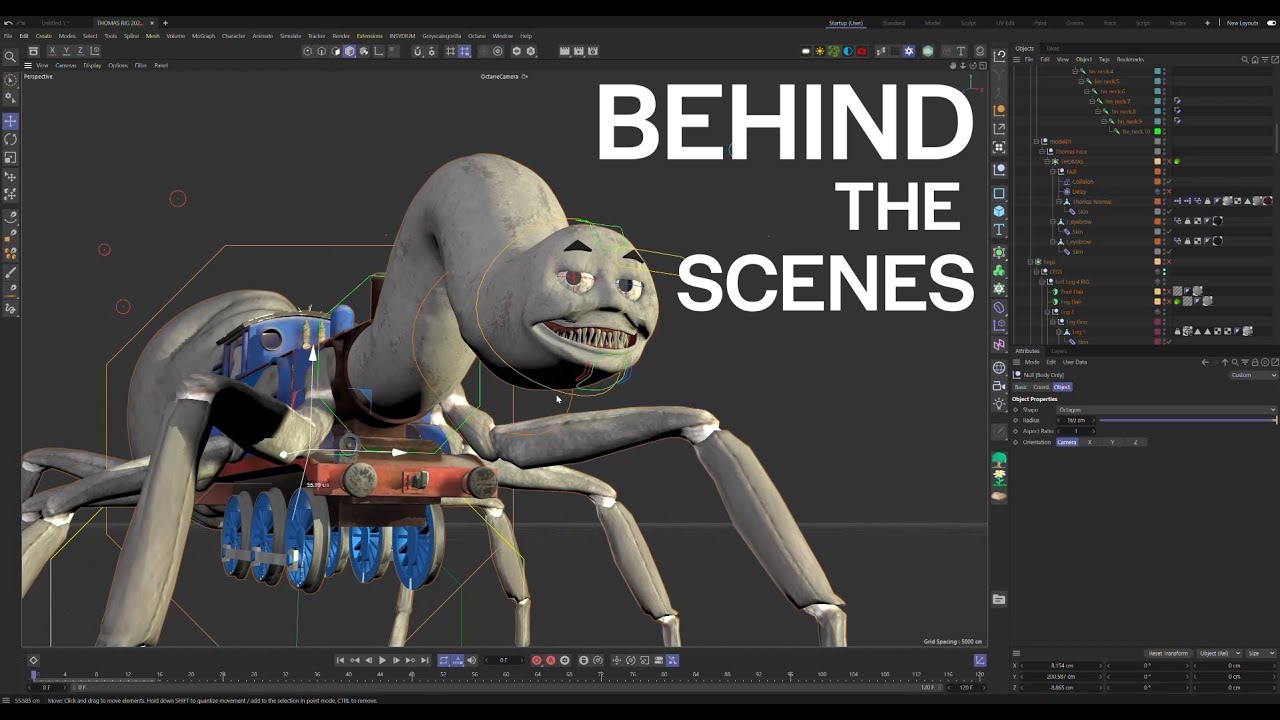
Task: Open the MoGraph menu
Action: (x=203, y=36)
